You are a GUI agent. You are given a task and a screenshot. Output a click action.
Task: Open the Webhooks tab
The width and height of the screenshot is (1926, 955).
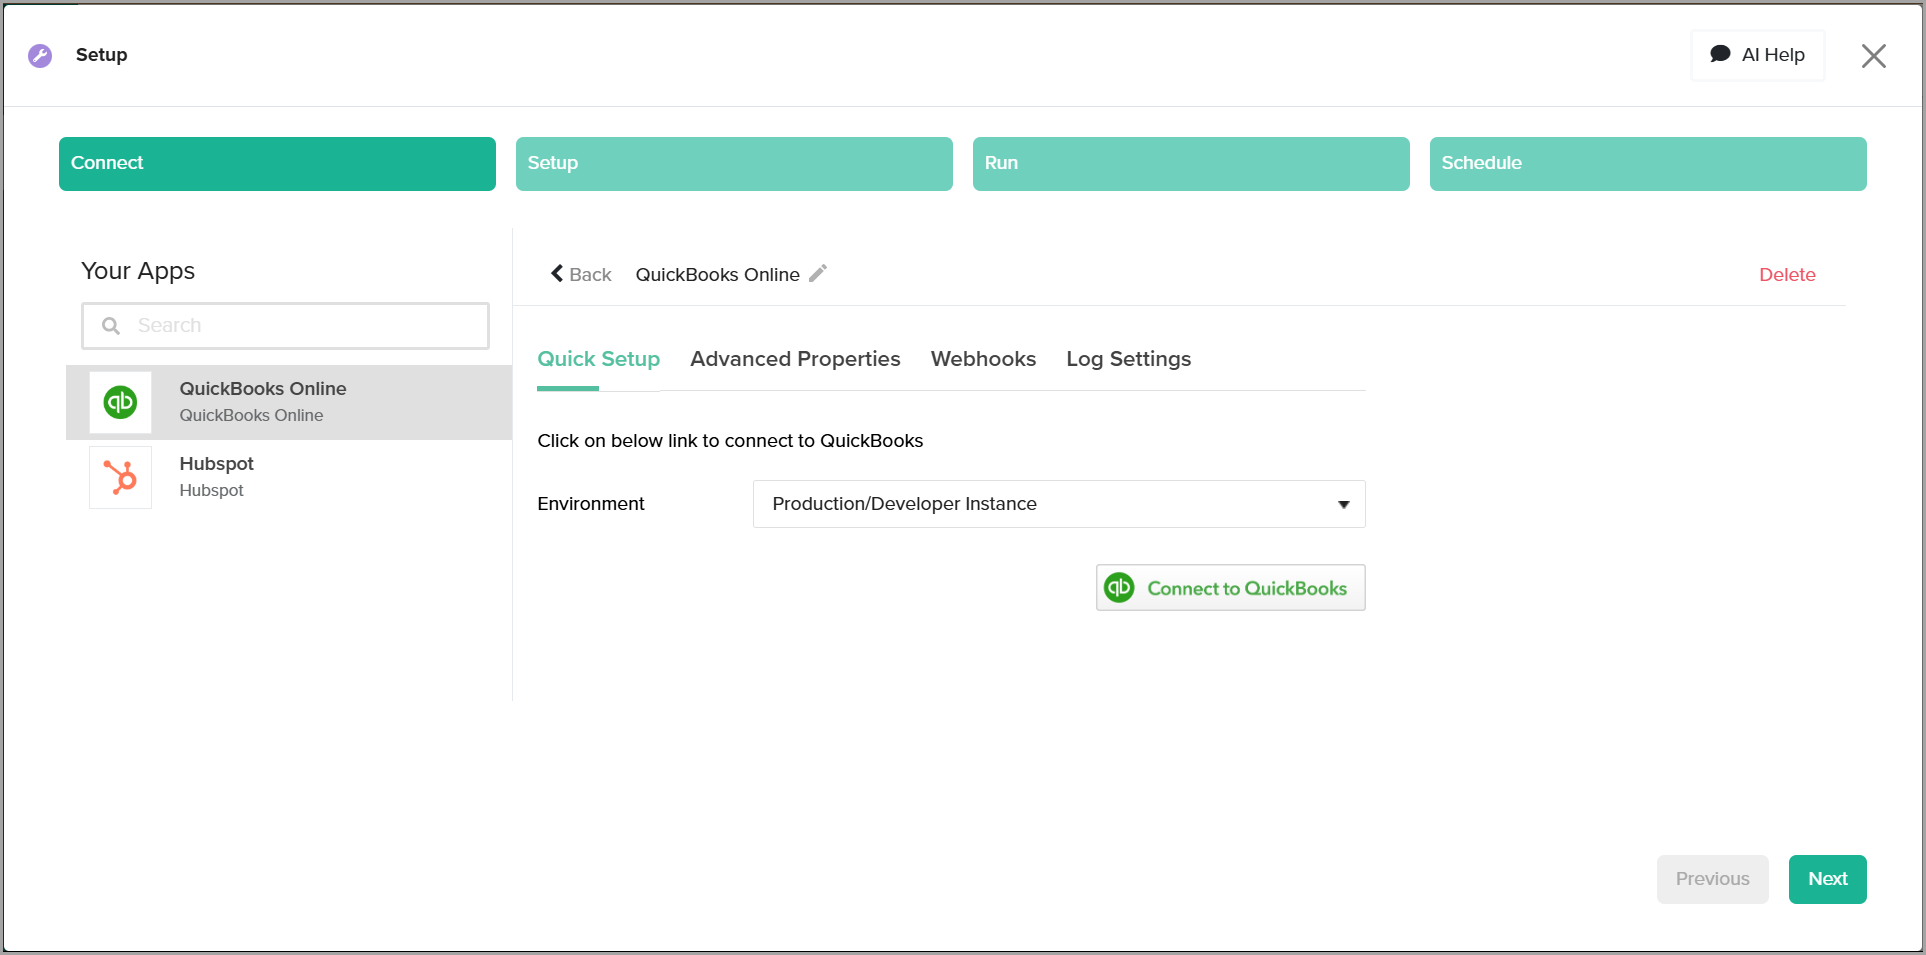point(982,359)
